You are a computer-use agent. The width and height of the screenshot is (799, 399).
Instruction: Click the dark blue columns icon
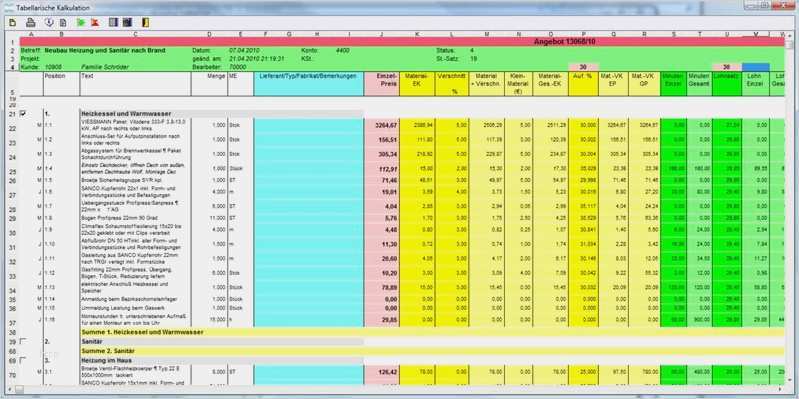(127, 22)
